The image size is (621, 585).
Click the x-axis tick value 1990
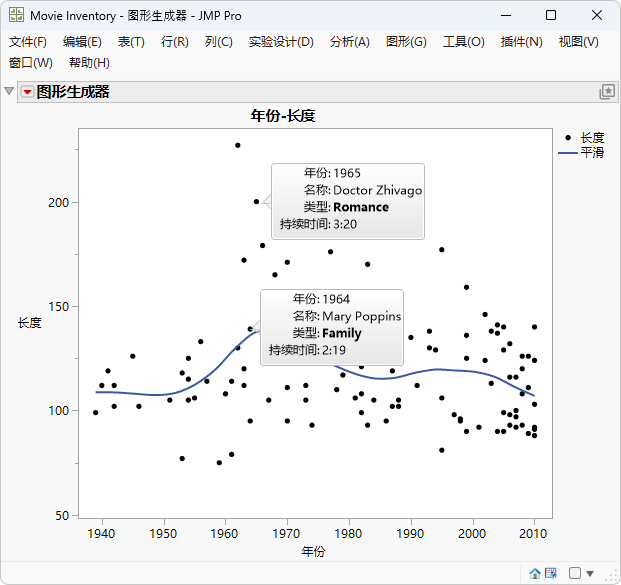[410, 534]
